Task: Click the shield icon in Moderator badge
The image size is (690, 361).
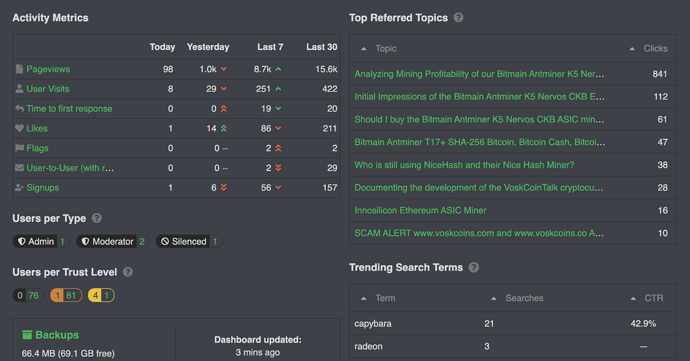Action: click(85, 241)
